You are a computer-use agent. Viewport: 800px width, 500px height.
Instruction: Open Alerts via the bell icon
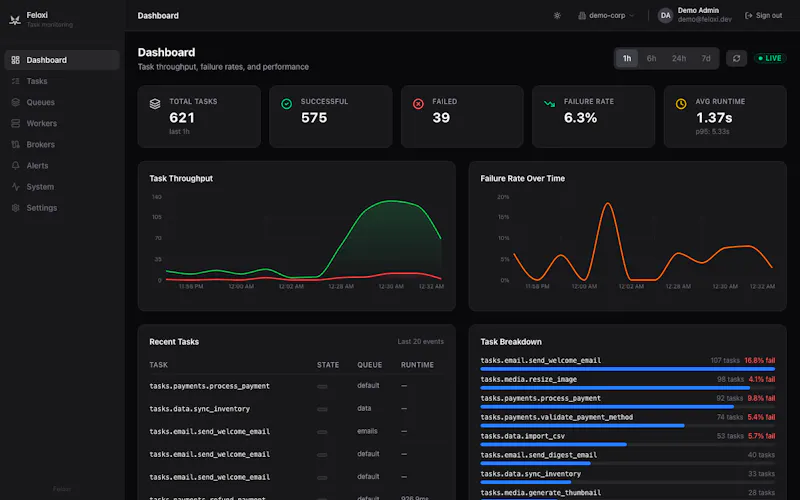16,166
